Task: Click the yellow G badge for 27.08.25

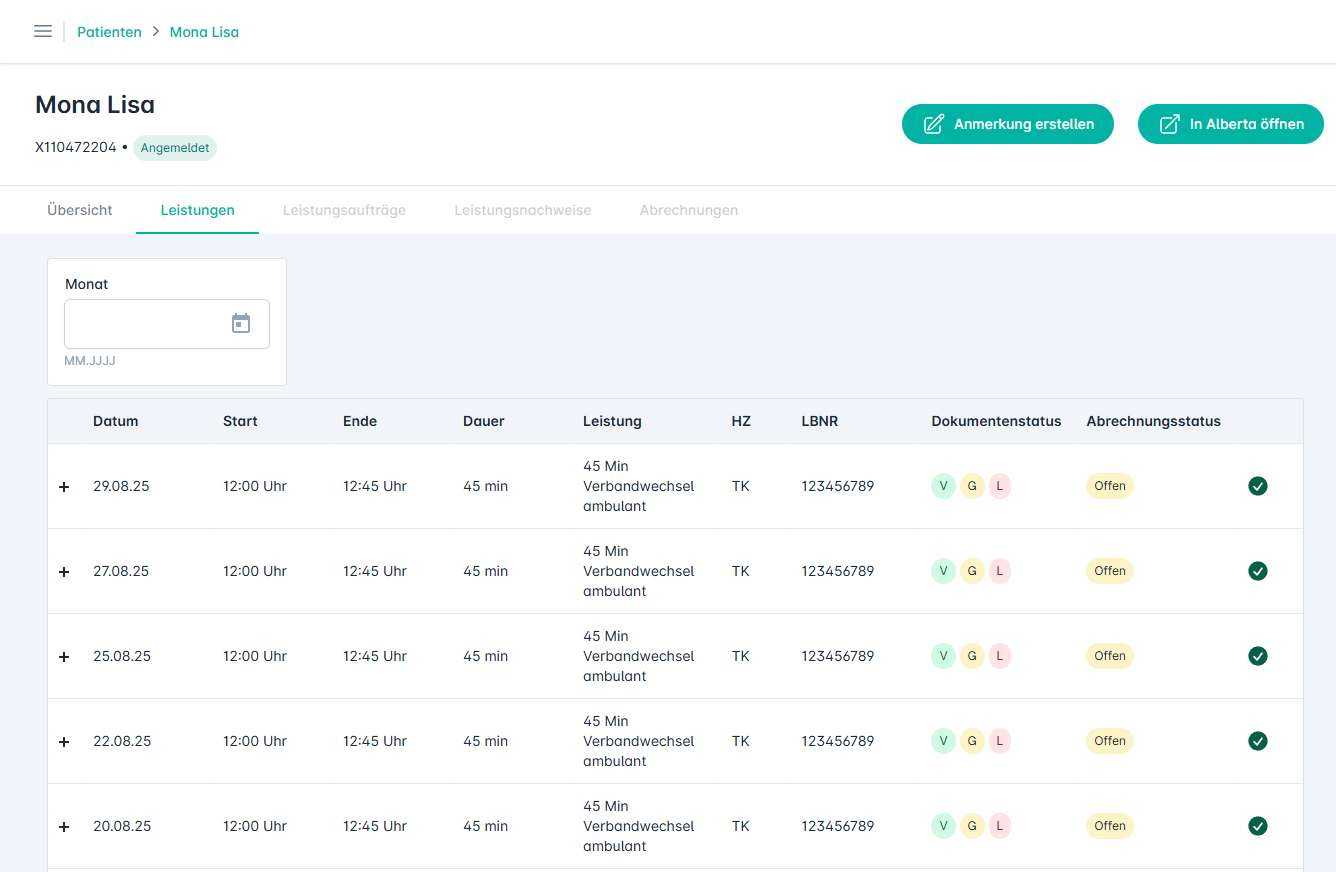Action: [972, 571]
